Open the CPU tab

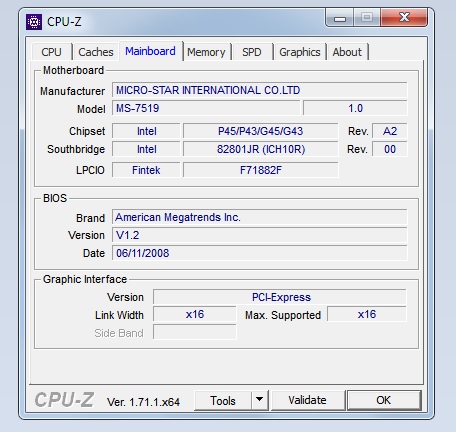coord(52,52)
